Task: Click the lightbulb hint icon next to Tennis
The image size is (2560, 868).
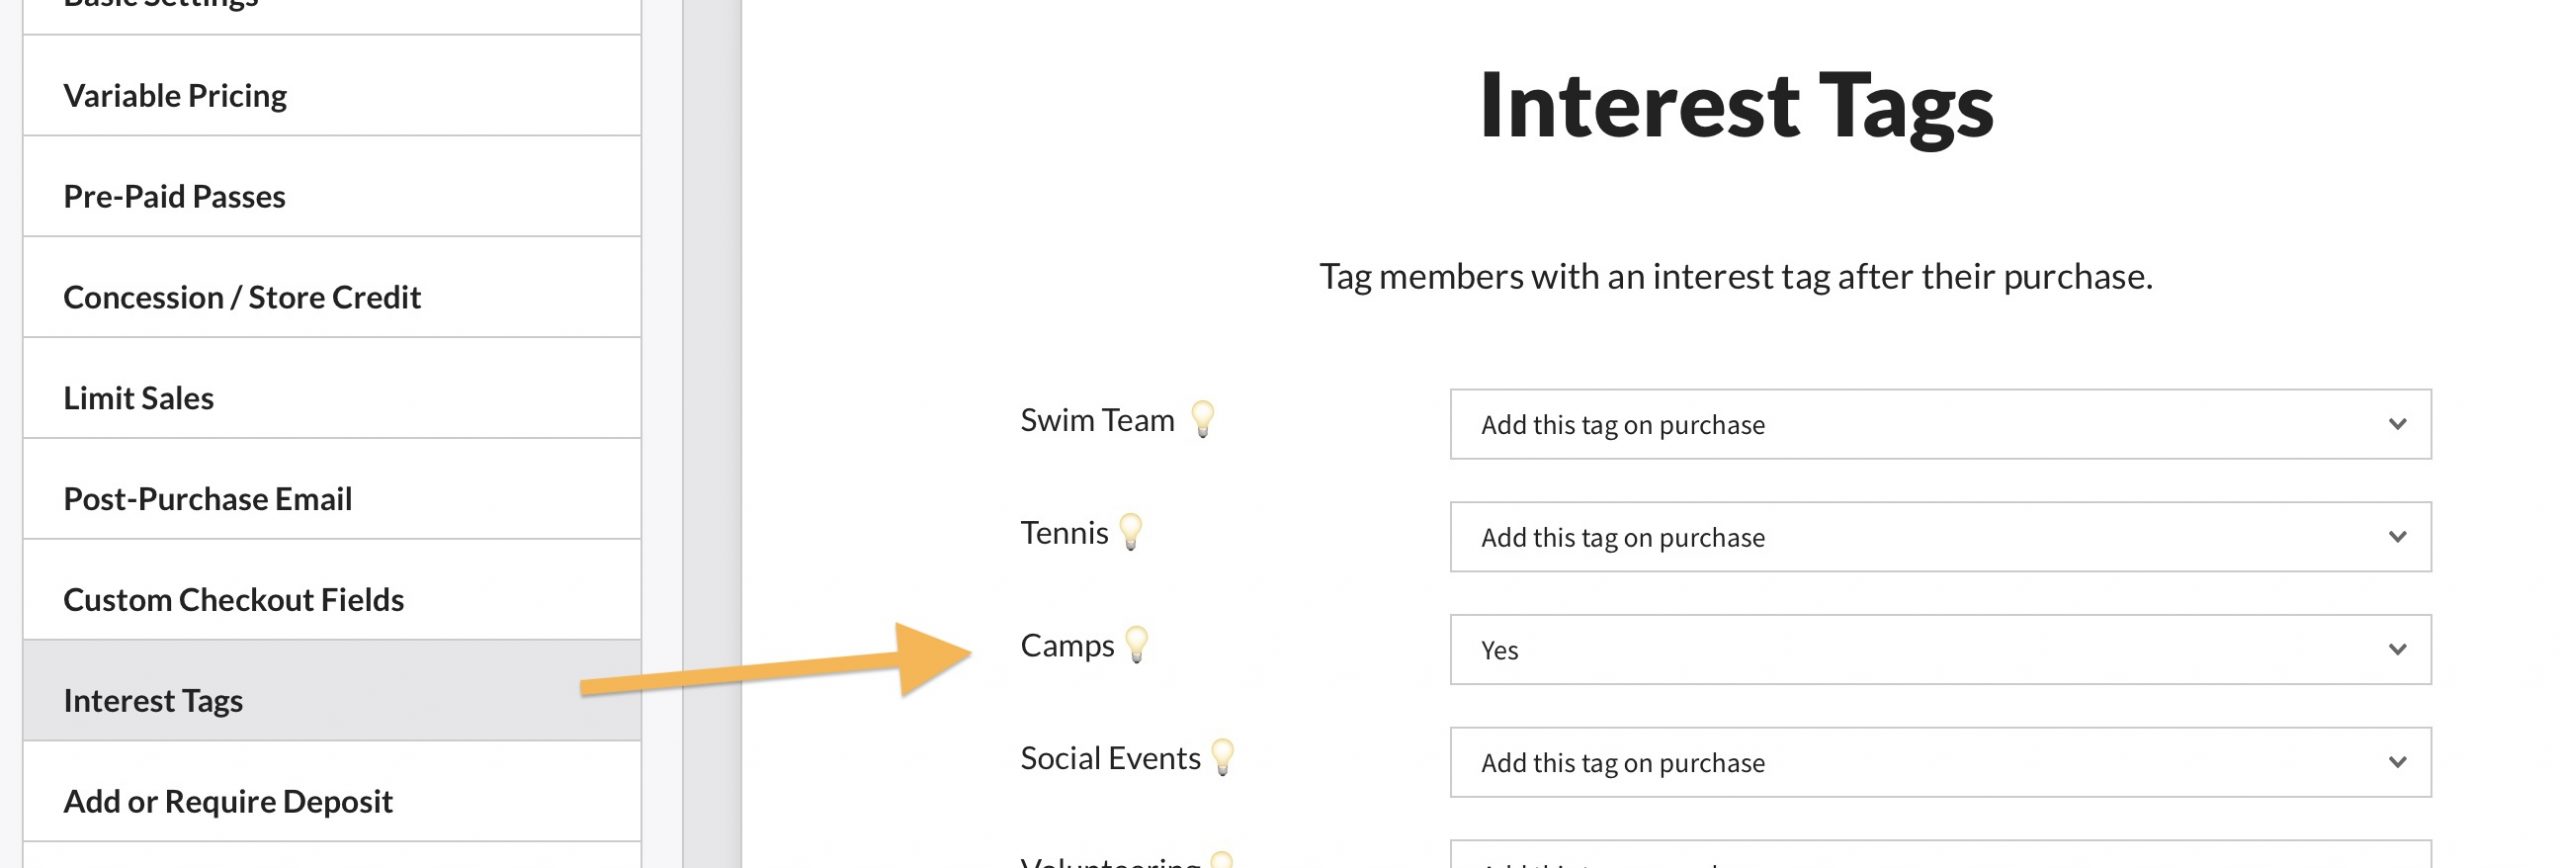Action: pyautogui.click(x=1131, y=532)
